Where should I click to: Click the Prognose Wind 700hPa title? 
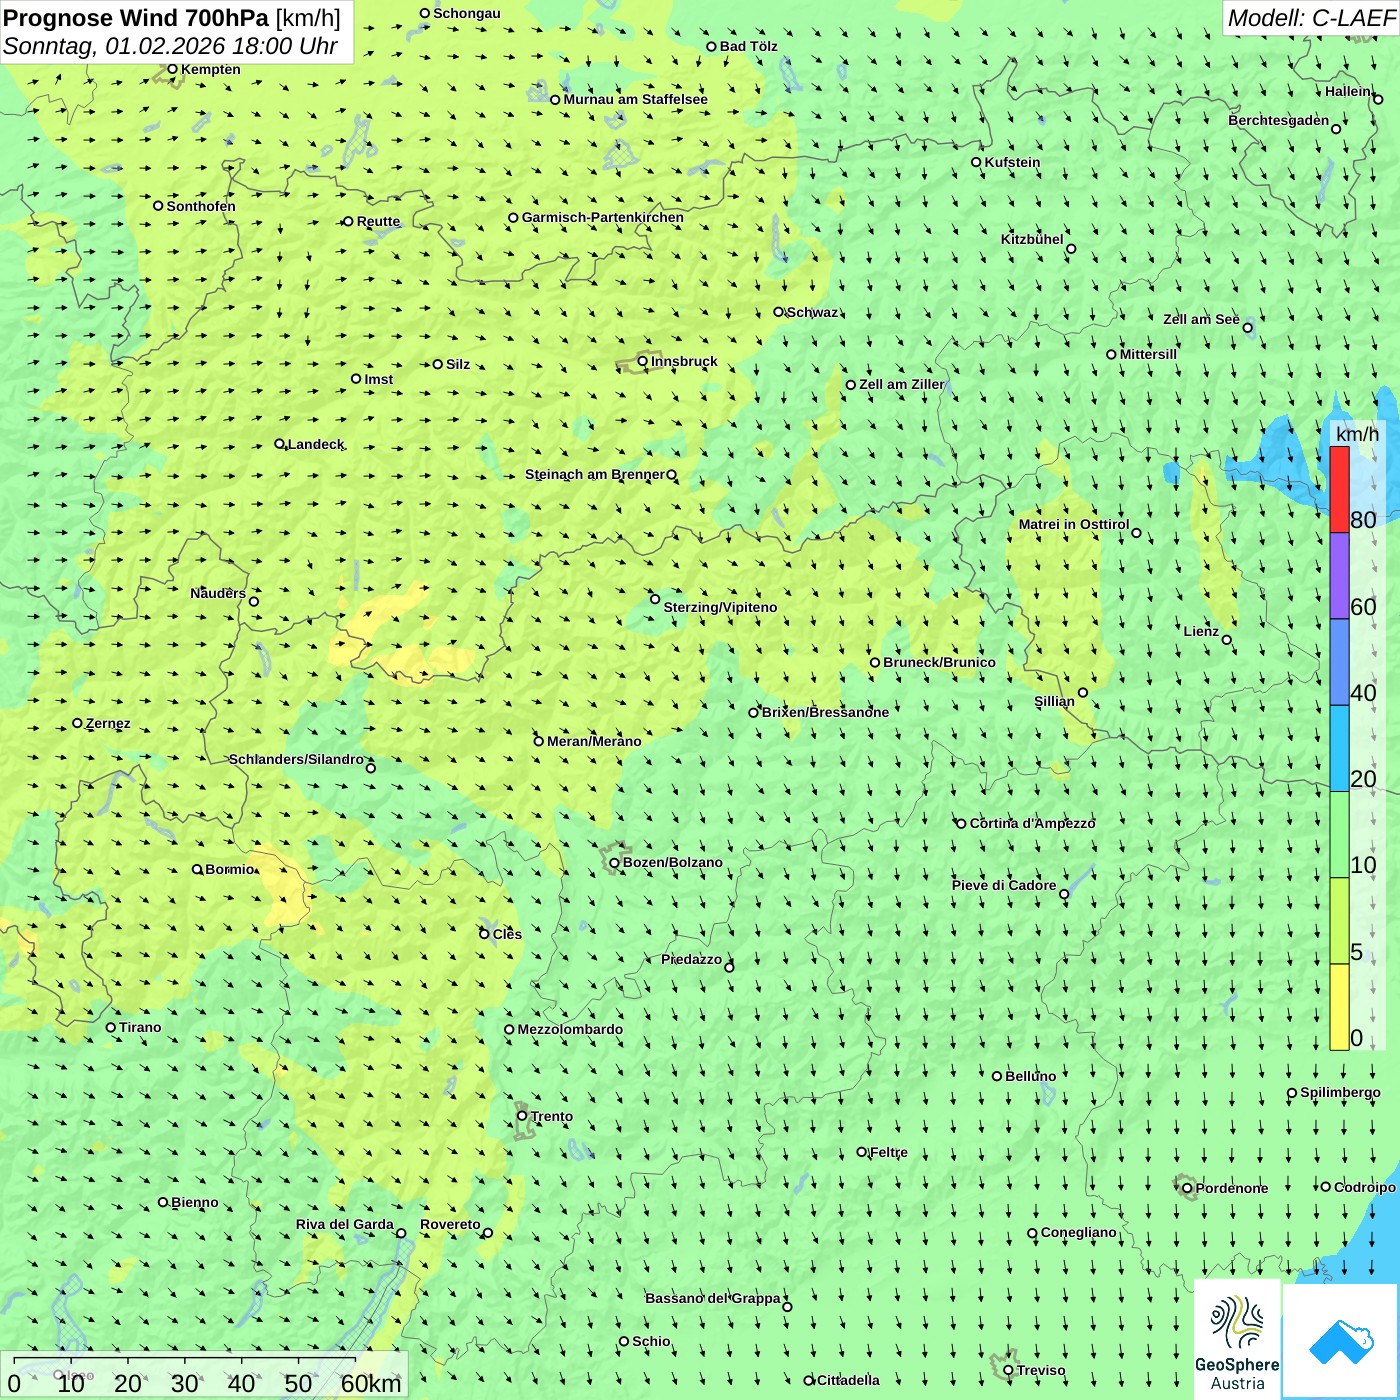(136, 18)
